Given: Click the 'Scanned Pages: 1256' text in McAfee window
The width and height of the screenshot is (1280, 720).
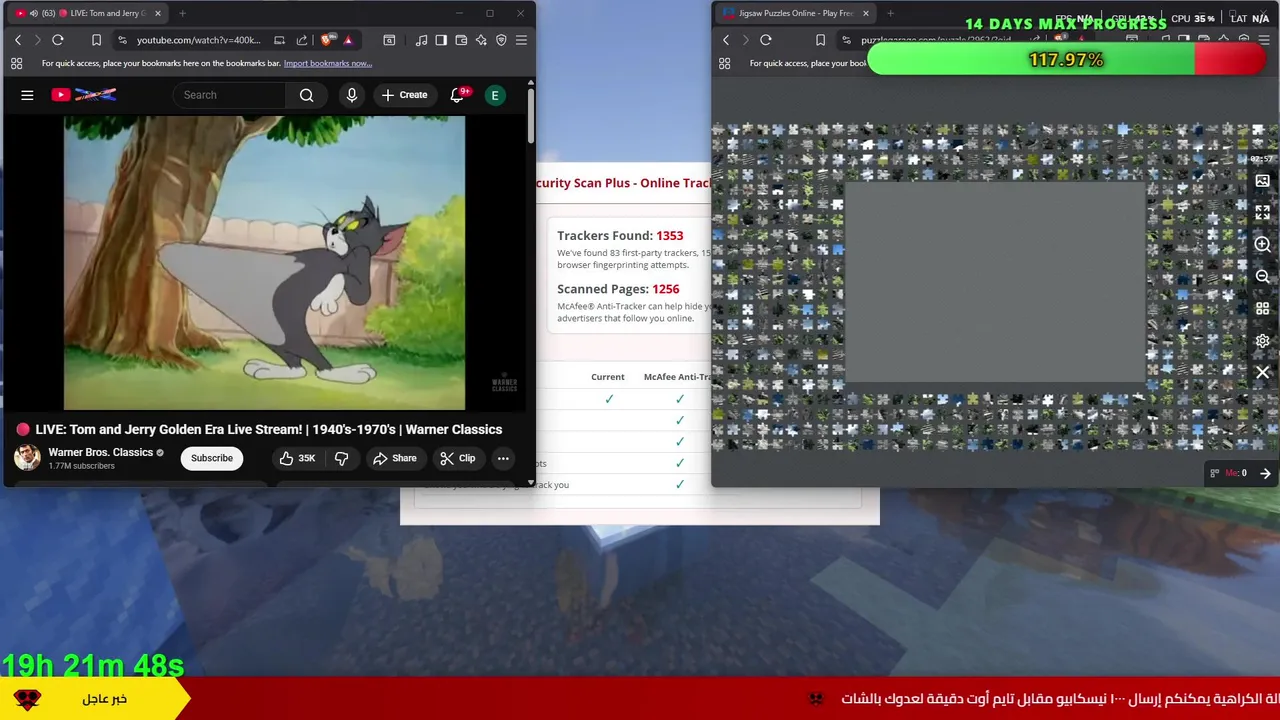Looking at the screenshot, I should [618, 289].
